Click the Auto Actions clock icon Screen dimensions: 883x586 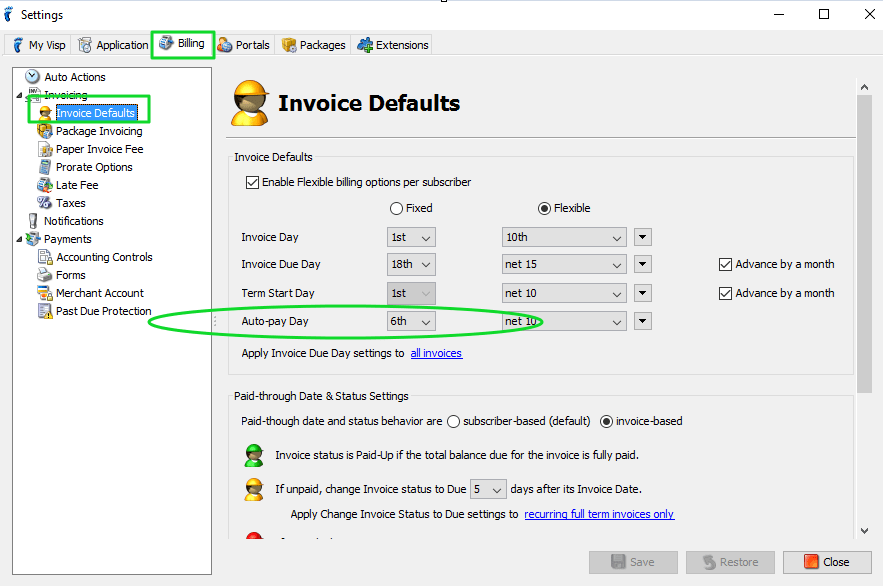pos(33,77)
